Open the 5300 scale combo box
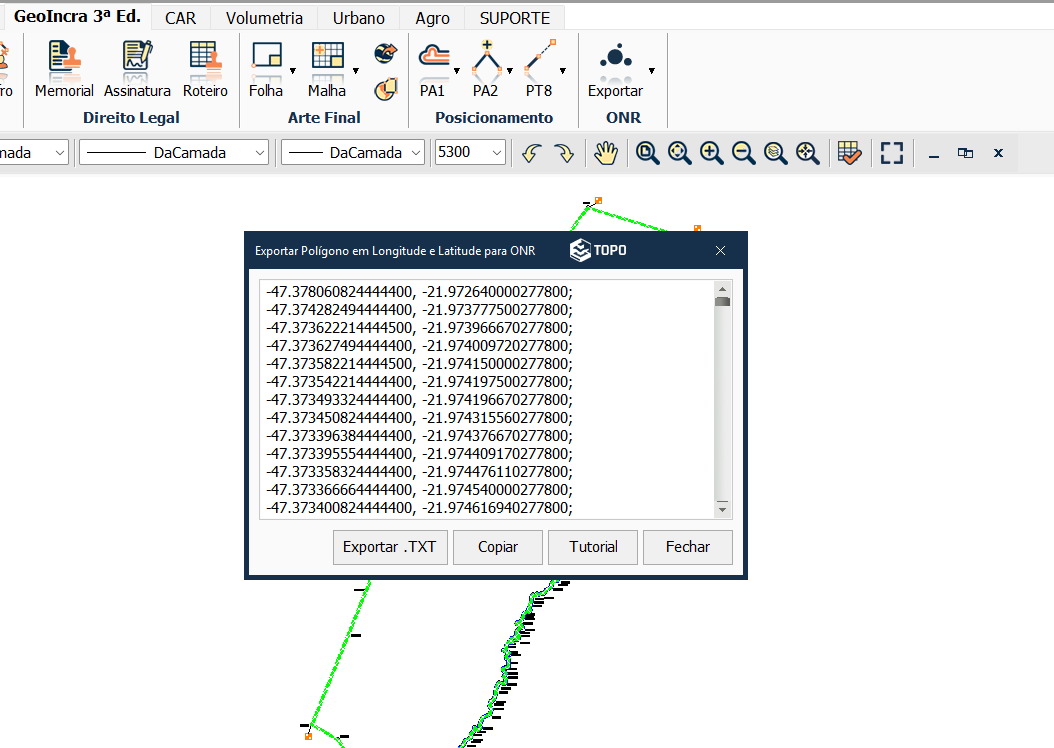Image resolution: width=1054 pixels, height=748 pixels. point(470,153)
